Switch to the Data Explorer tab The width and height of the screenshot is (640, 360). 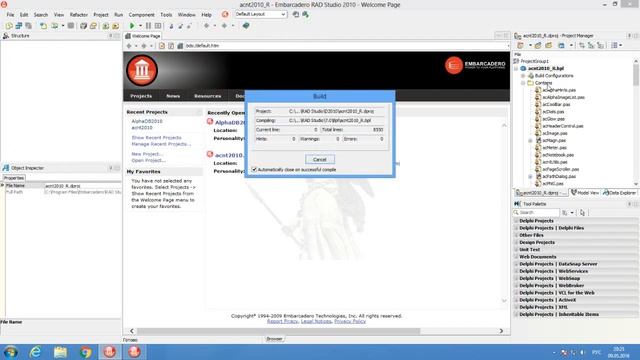(x=619, y=193)
